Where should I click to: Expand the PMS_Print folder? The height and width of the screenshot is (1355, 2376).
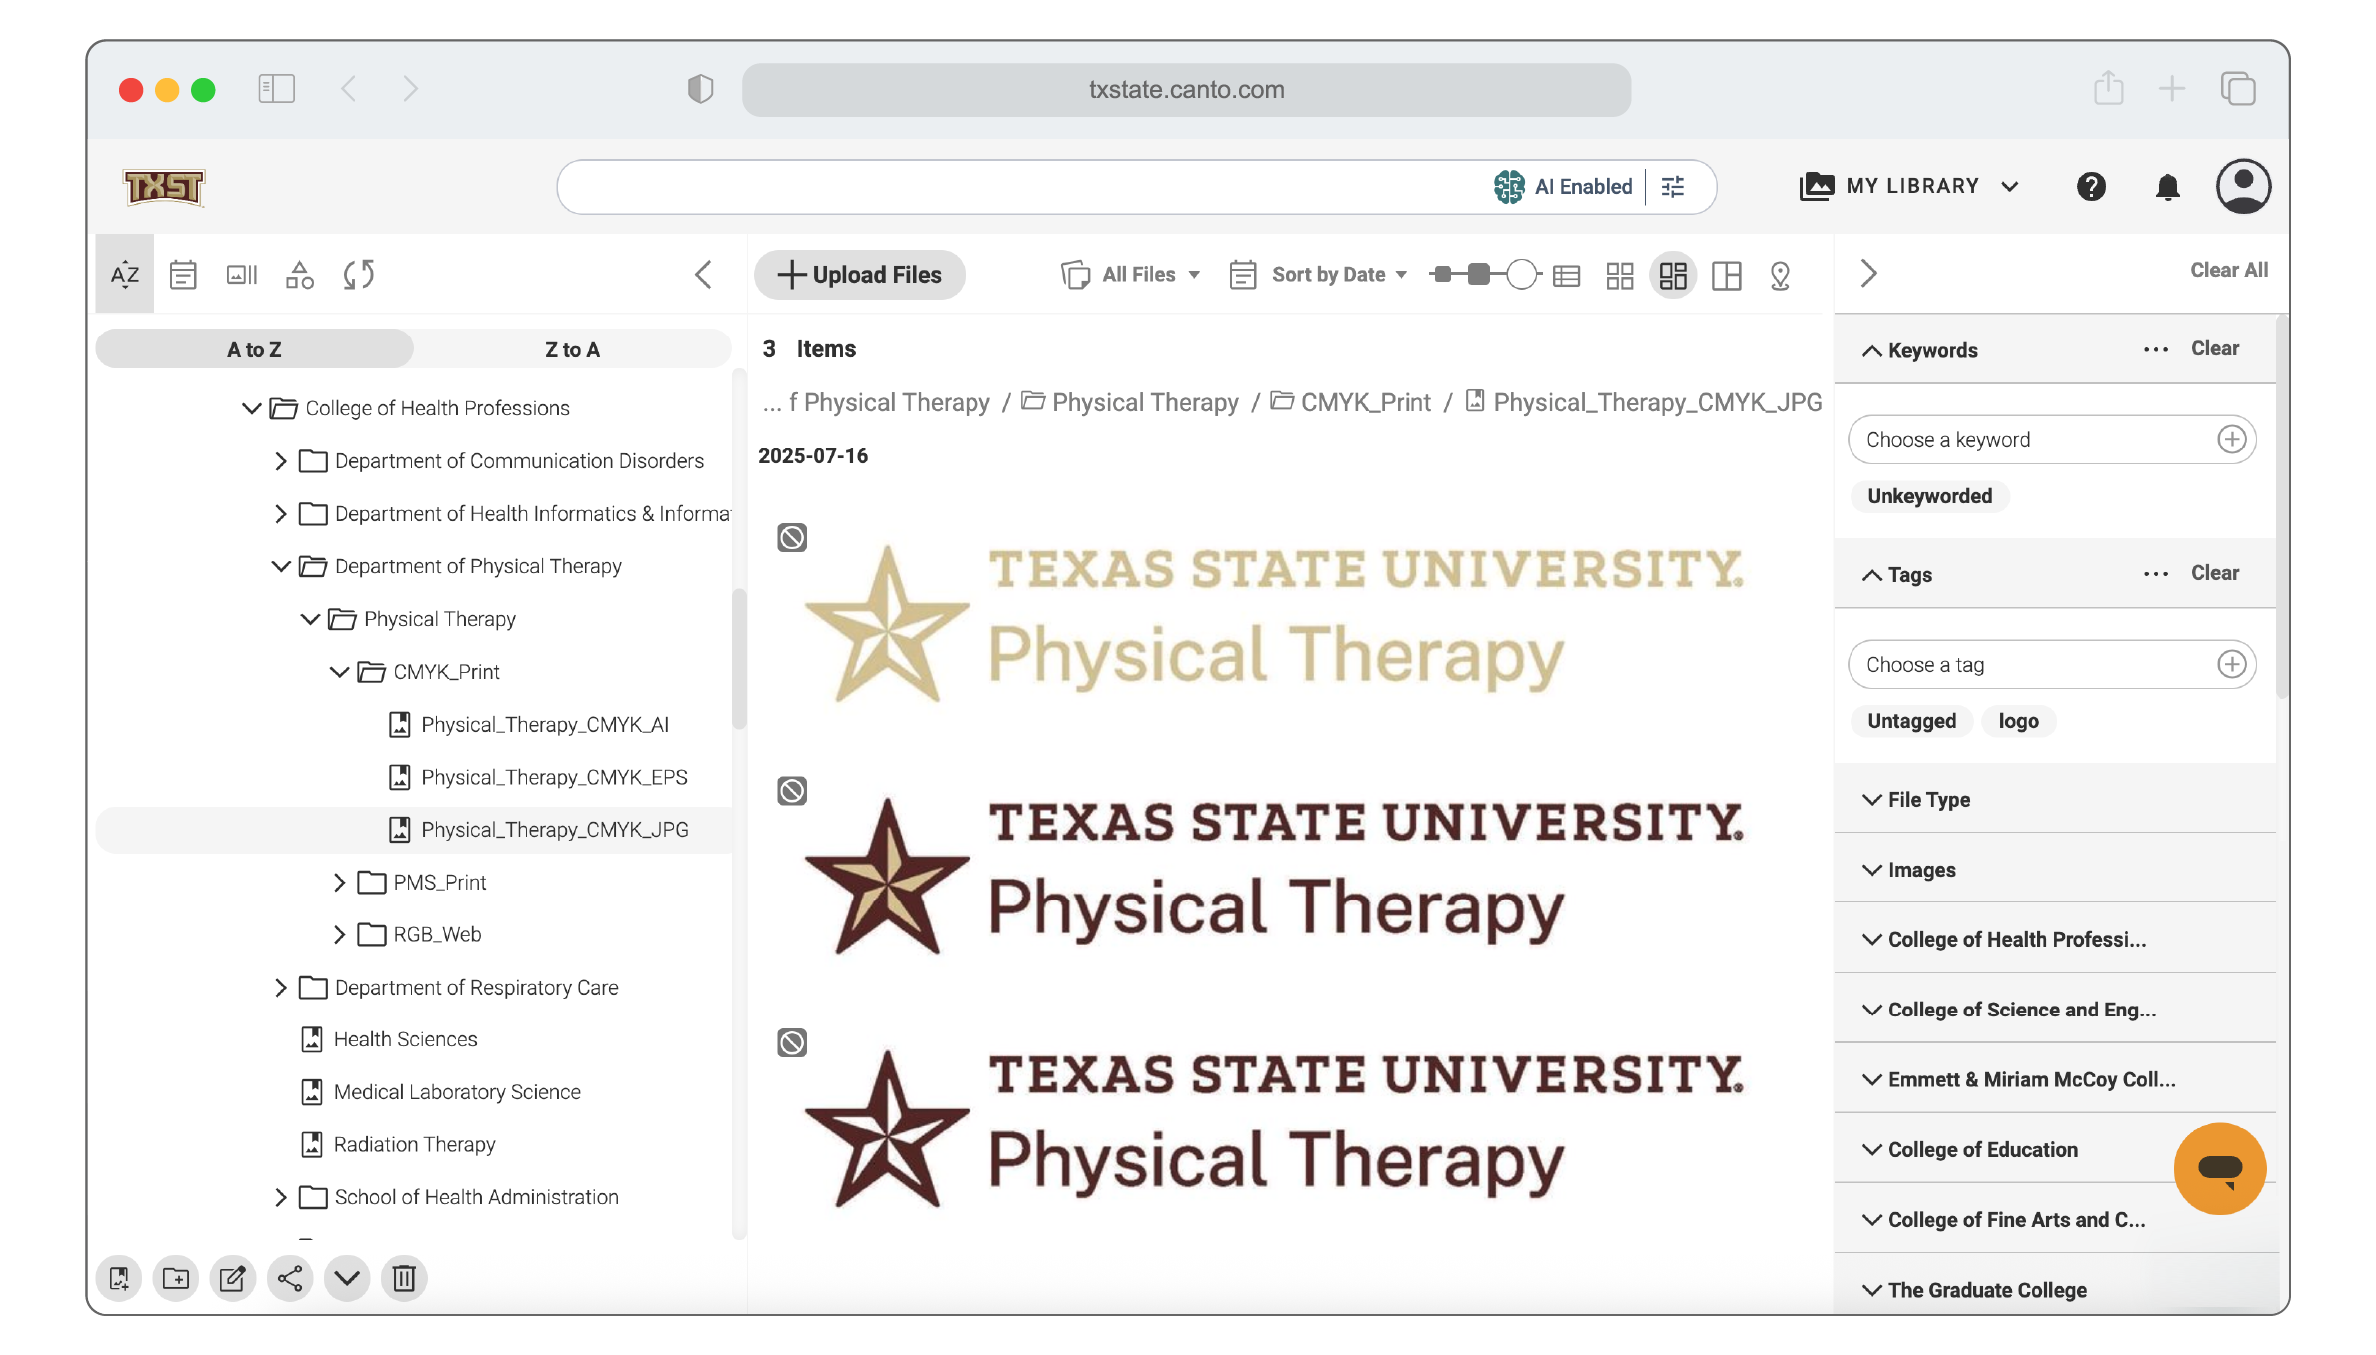[339, 882]
